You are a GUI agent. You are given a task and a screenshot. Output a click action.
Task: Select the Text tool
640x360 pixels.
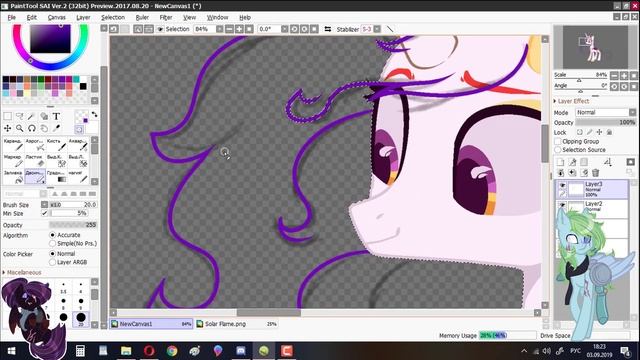tap(56, 116)
